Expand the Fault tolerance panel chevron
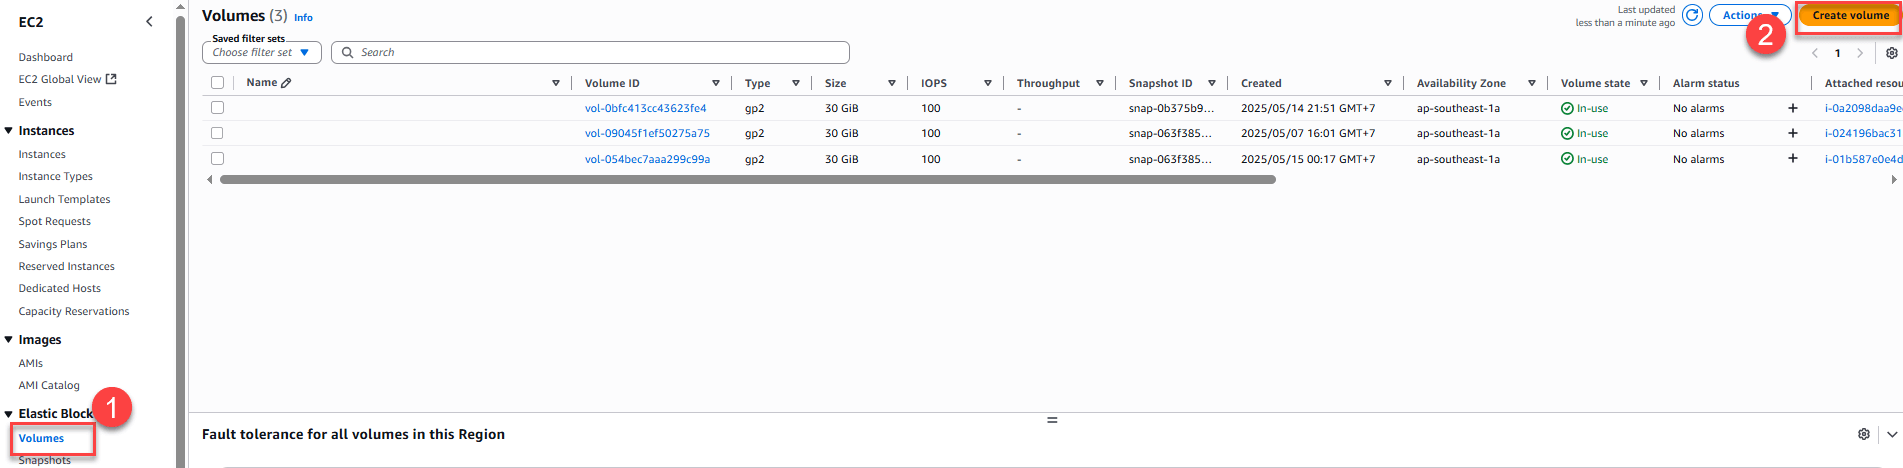 (x=1892, y=434)
